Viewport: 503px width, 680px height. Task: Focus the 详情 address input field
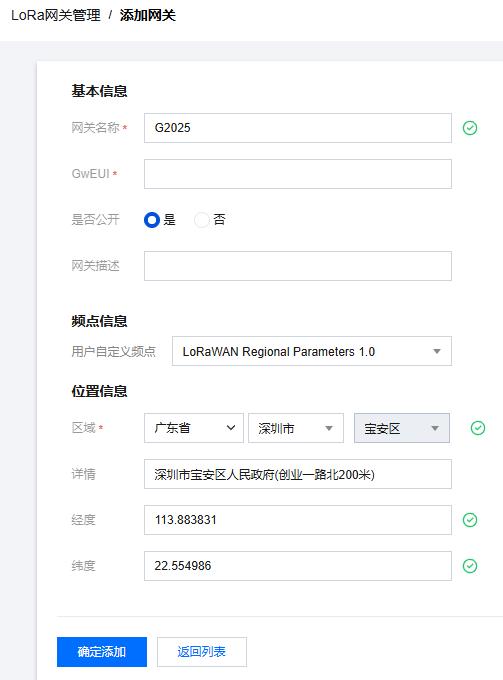click(298, 474)
